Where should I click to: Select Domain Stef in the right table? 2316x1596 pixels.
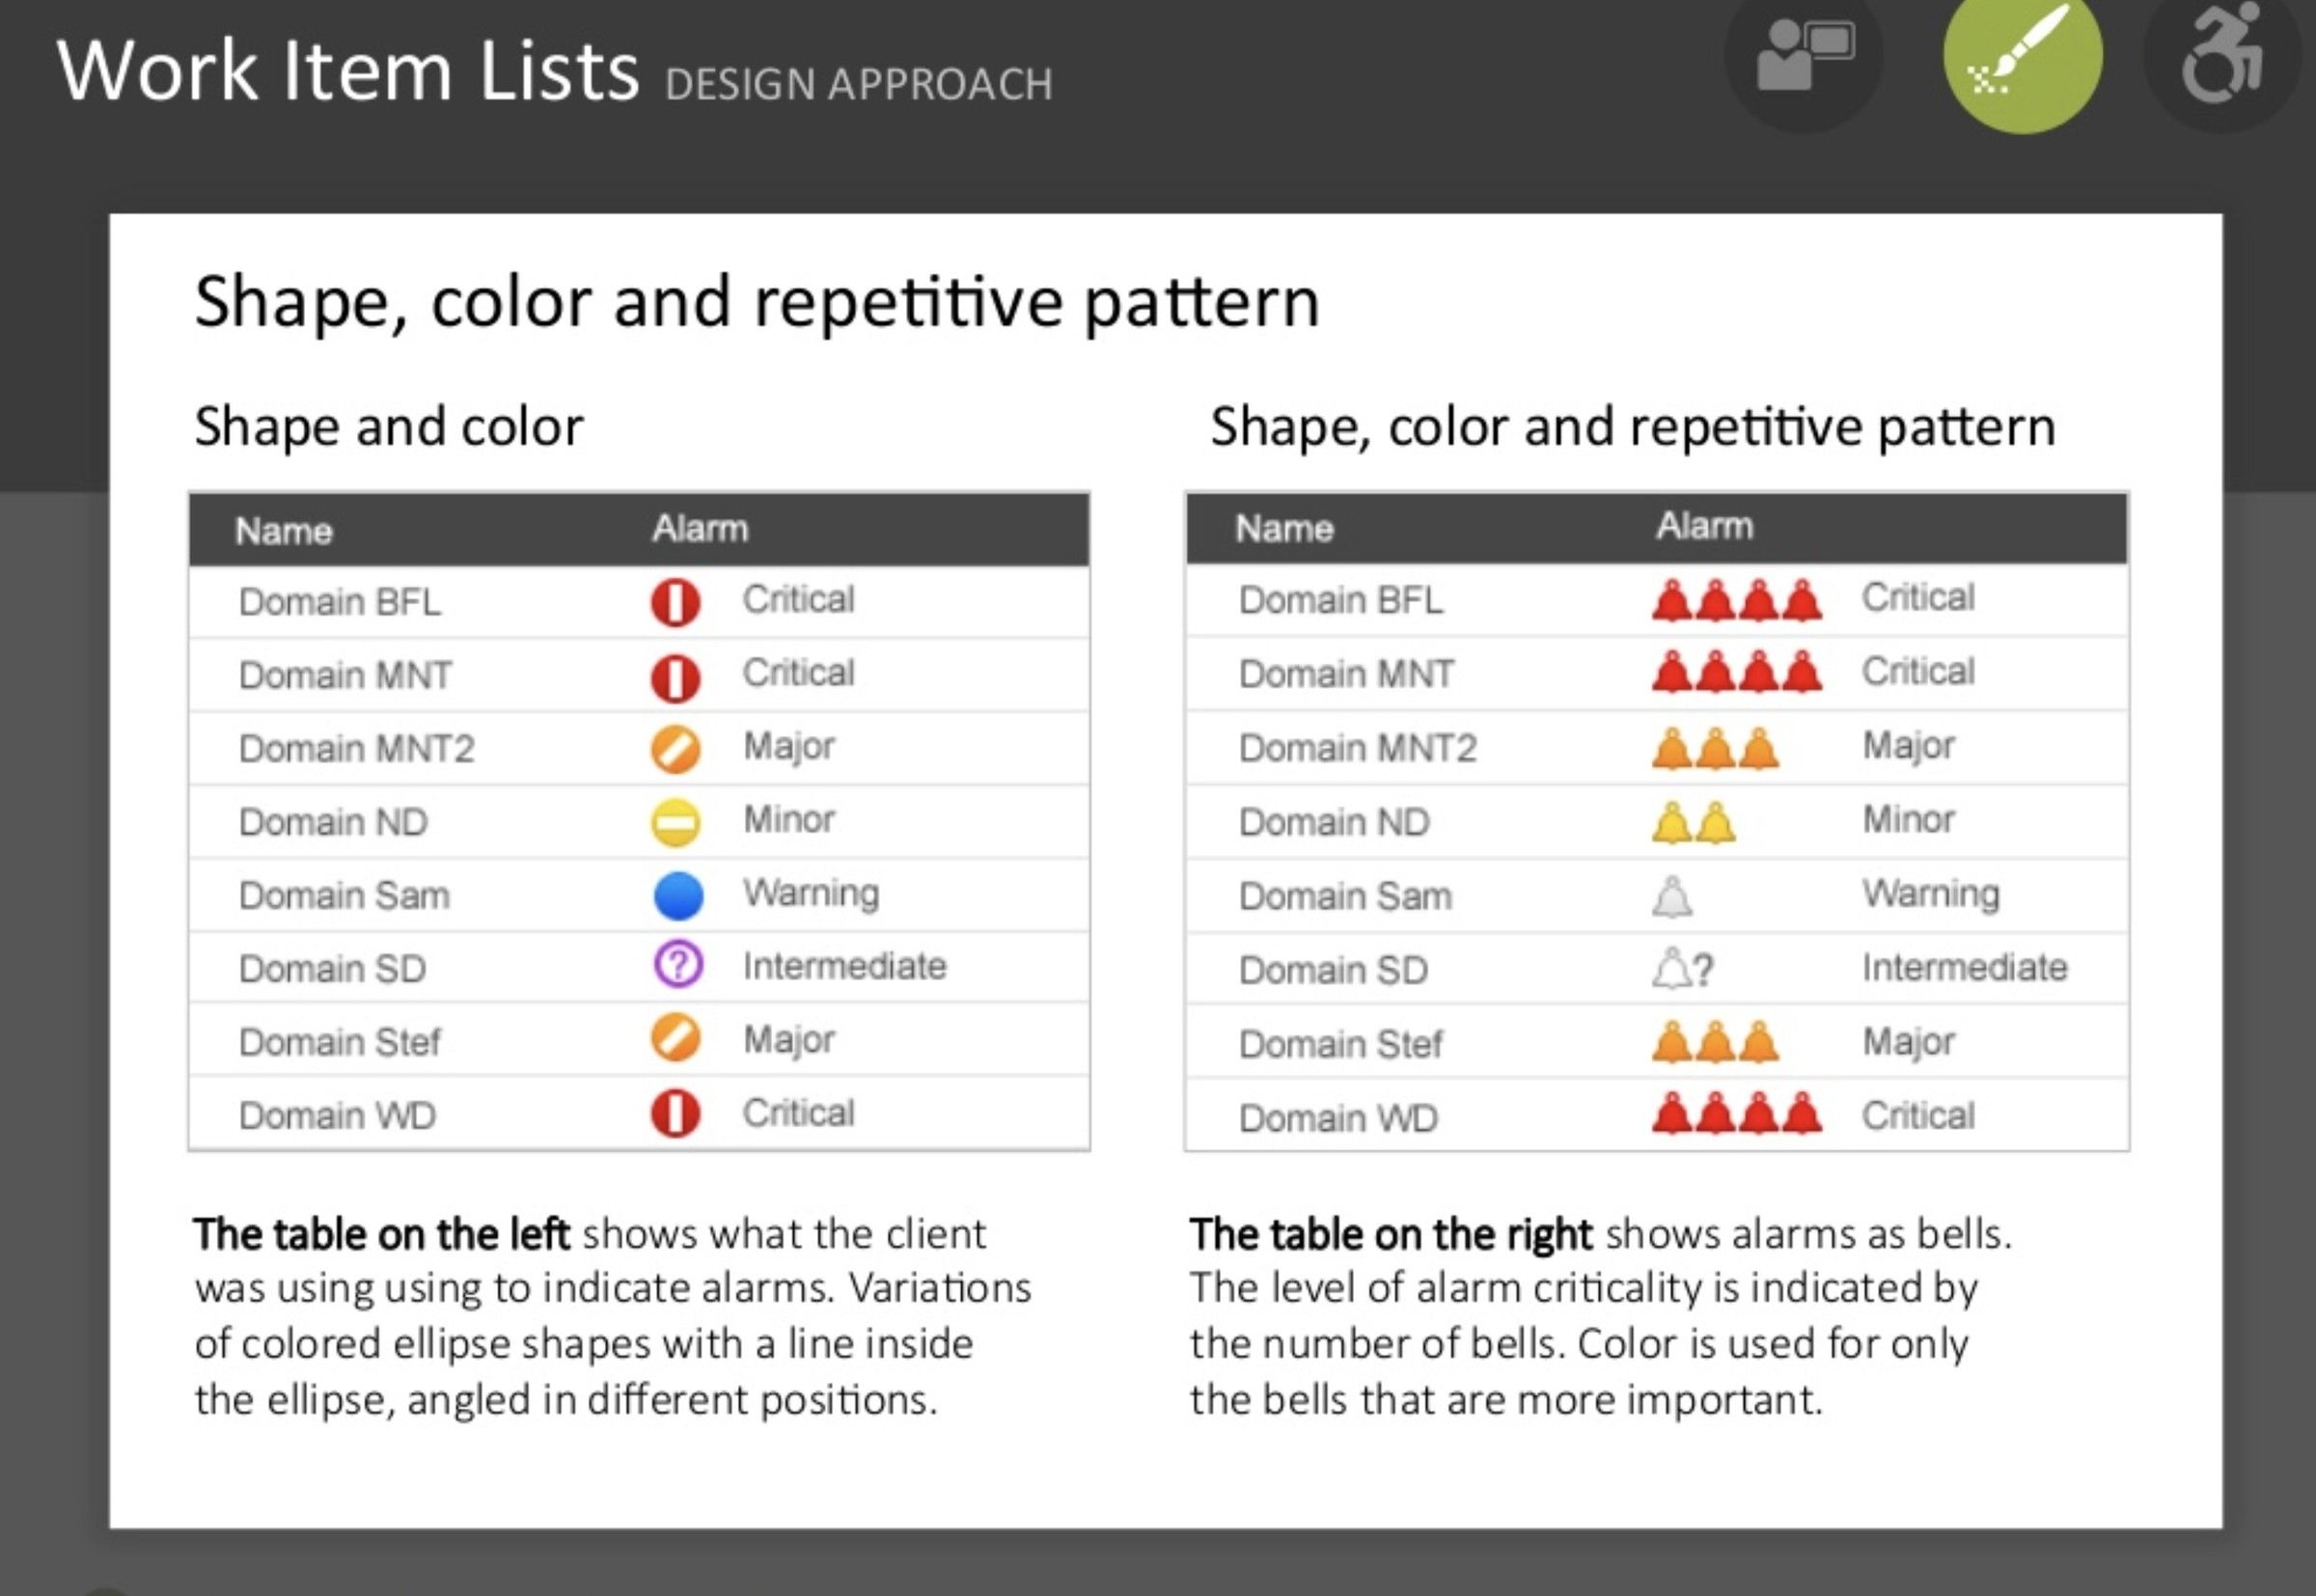1340,1045
